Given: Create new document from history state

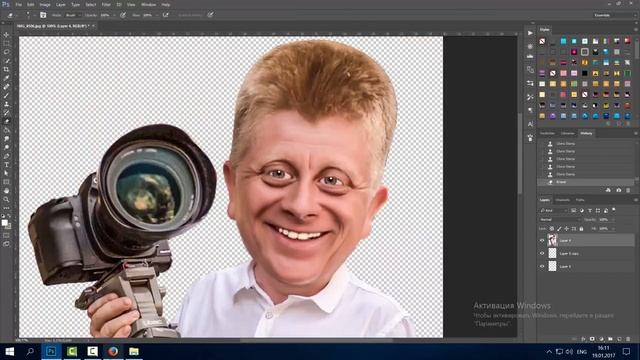Looking at the screenshot, I should (608, 190).
